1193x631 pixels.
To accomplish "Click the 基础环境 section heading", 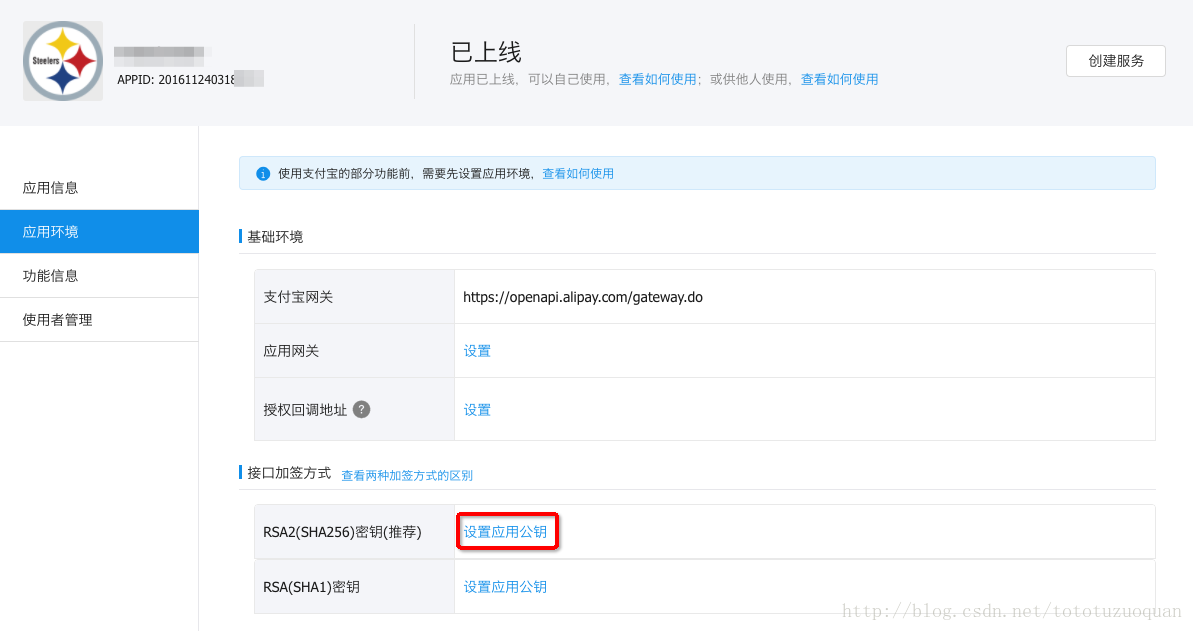I will 275,237.
